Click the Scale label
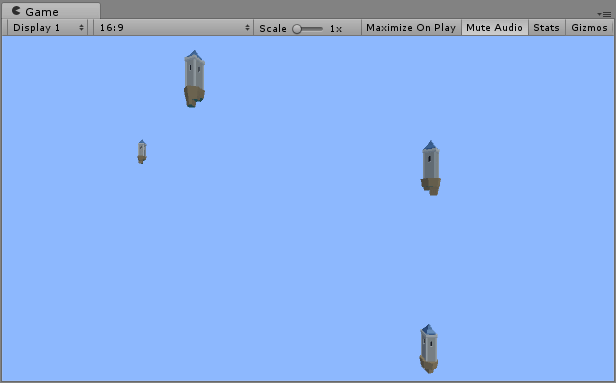 273,28
